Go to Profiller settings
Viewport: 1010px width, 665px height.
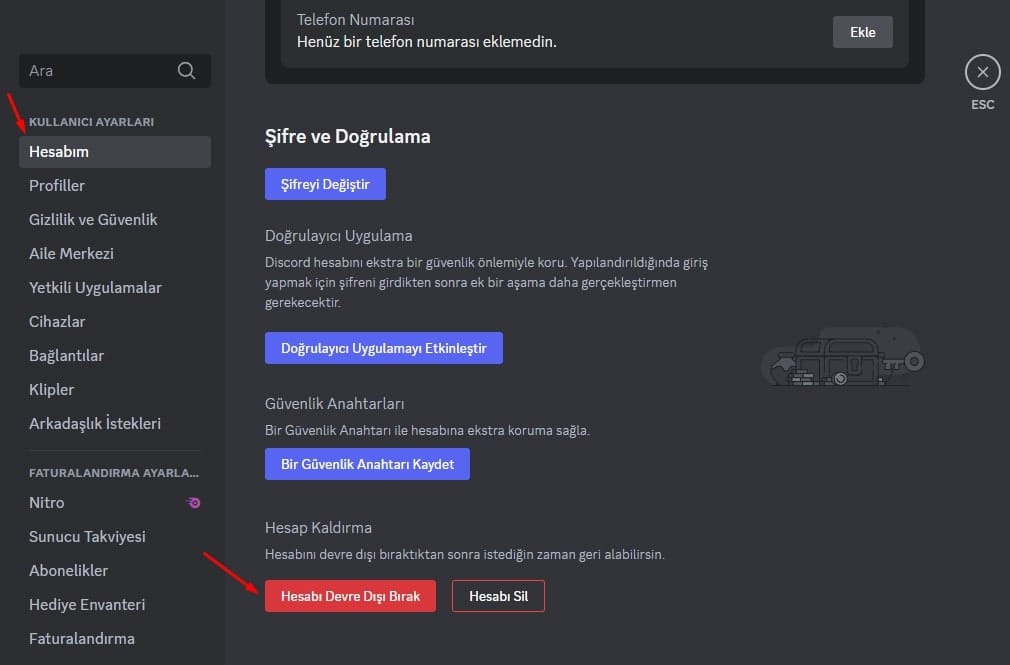57,186
